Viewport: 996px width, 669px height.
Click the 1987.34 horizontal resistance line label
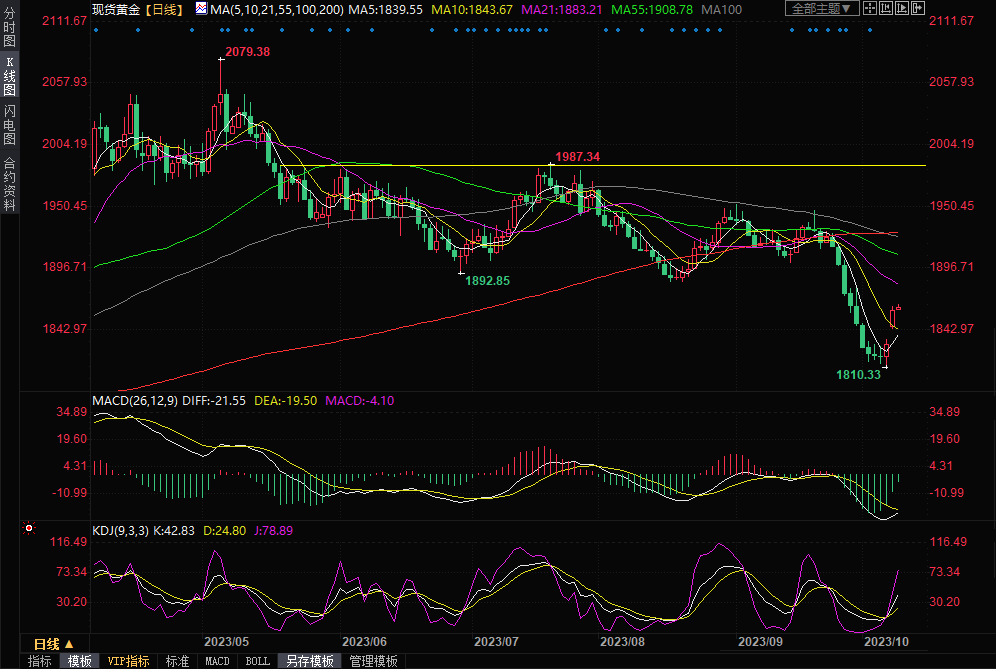577,157
